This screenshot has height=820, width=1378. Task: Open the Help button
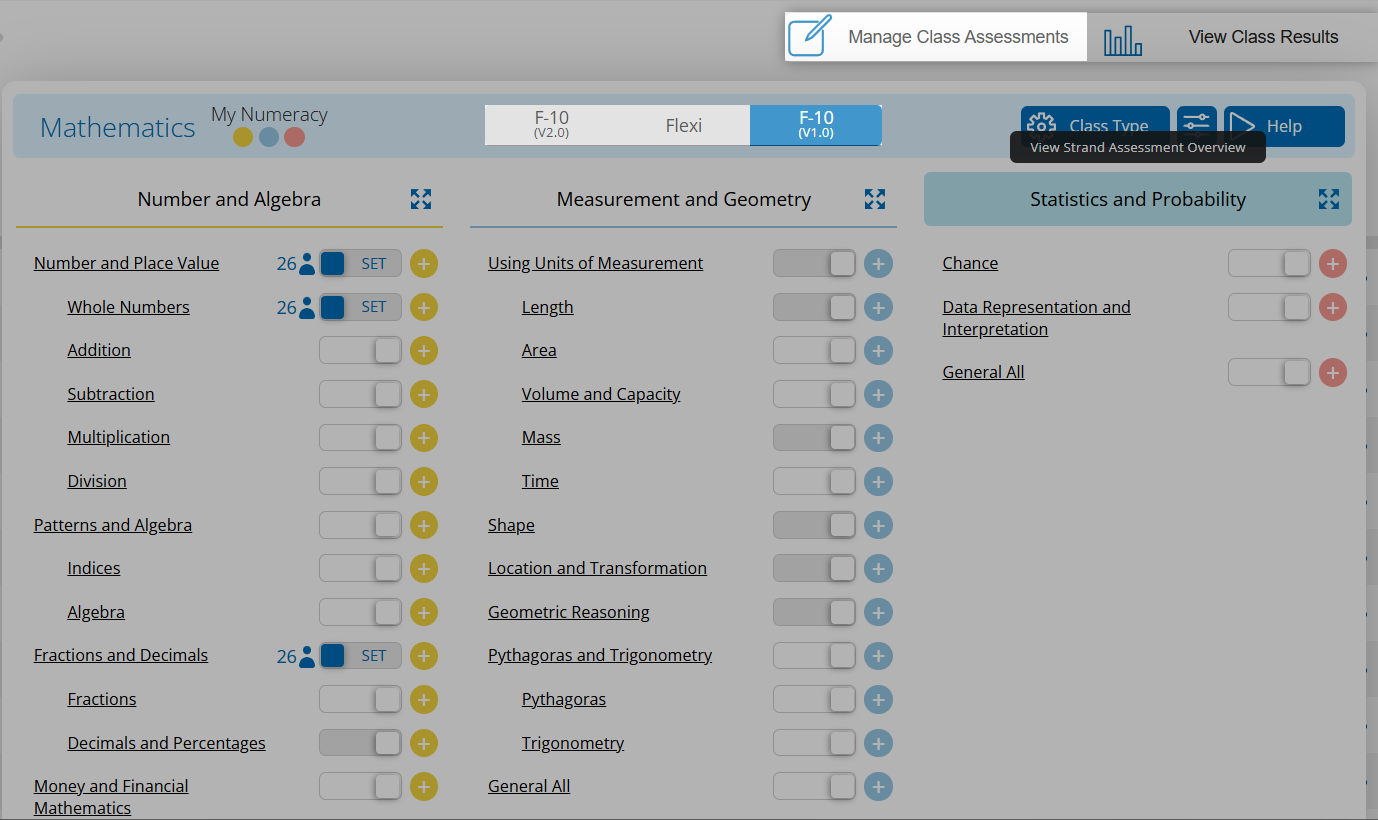pos(1284,126)
